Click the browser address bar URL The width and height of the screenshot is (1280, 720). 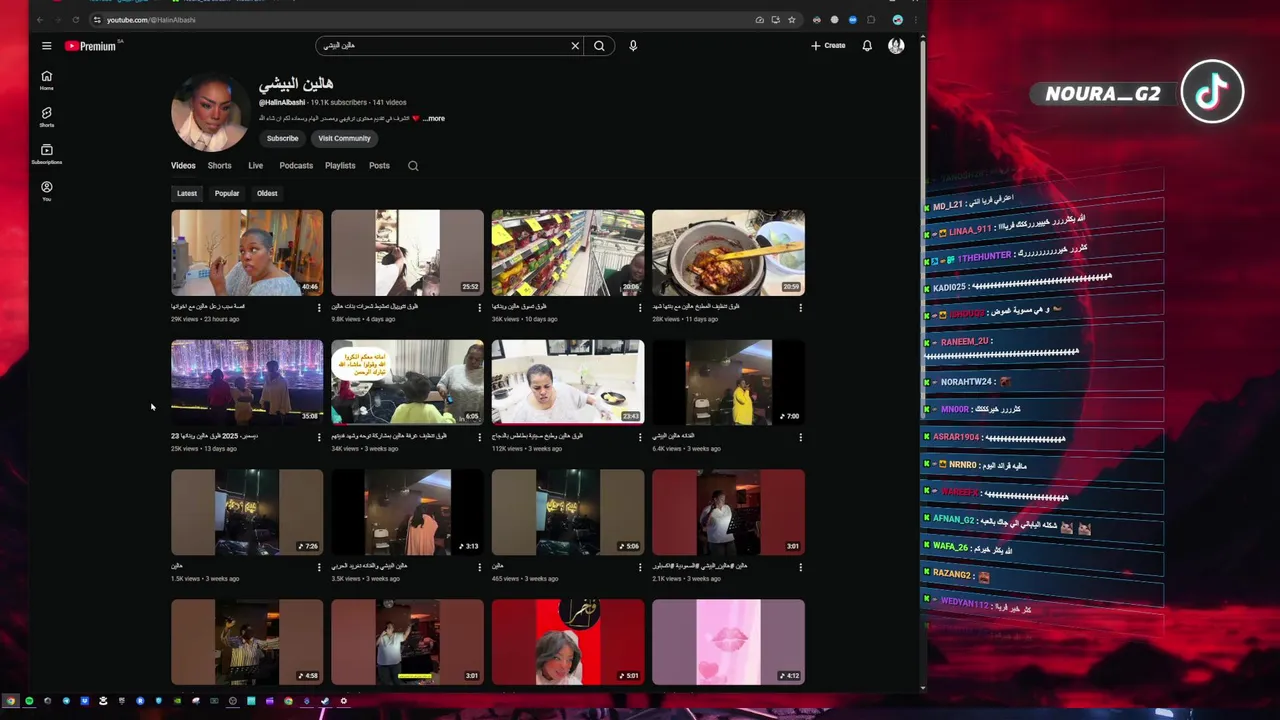point(151,20)
